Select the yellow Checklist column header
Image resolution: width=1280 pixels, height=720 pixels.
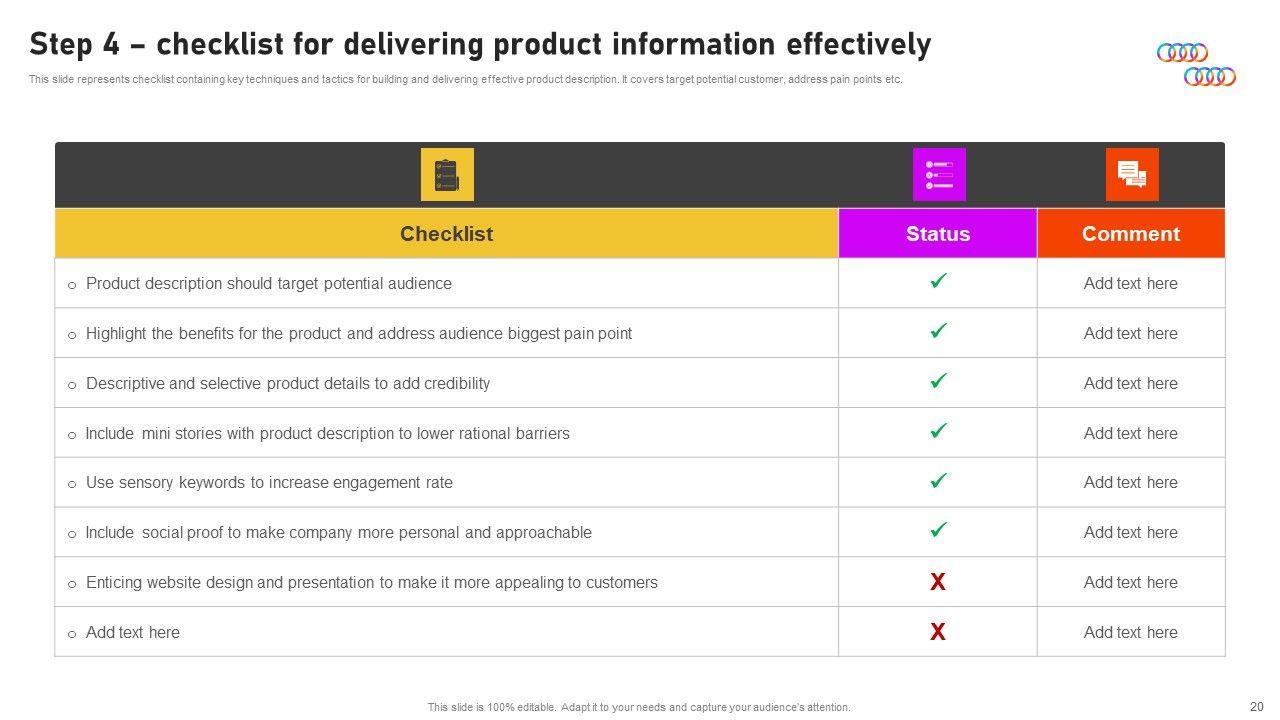(446, 234)
